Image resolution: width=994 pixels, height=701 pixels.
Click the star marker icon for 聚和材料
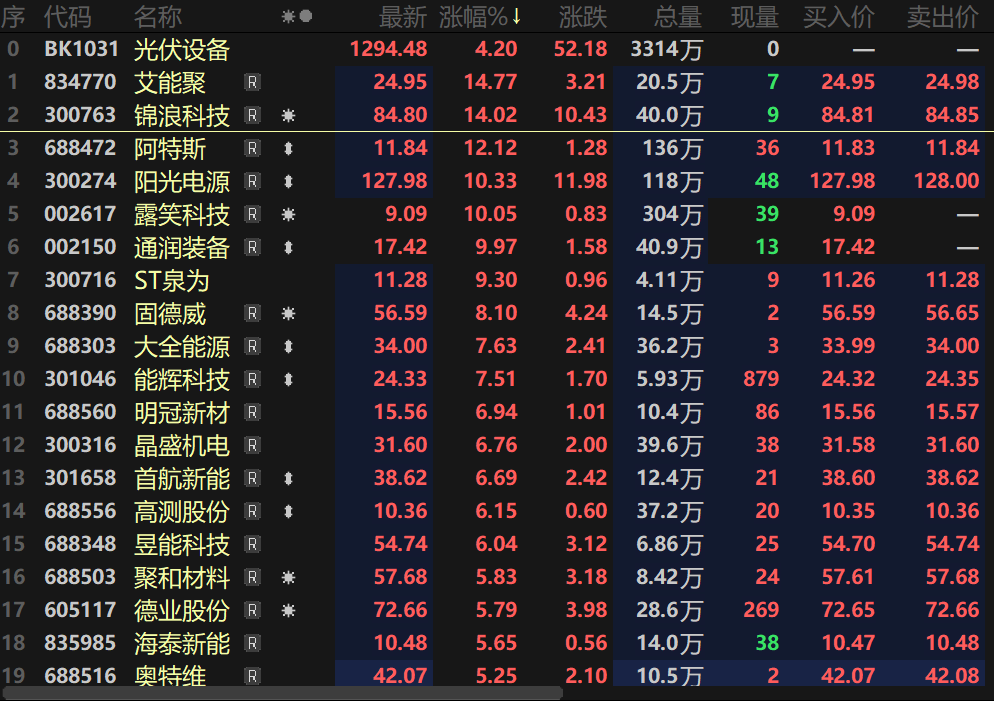click(288, 577)
